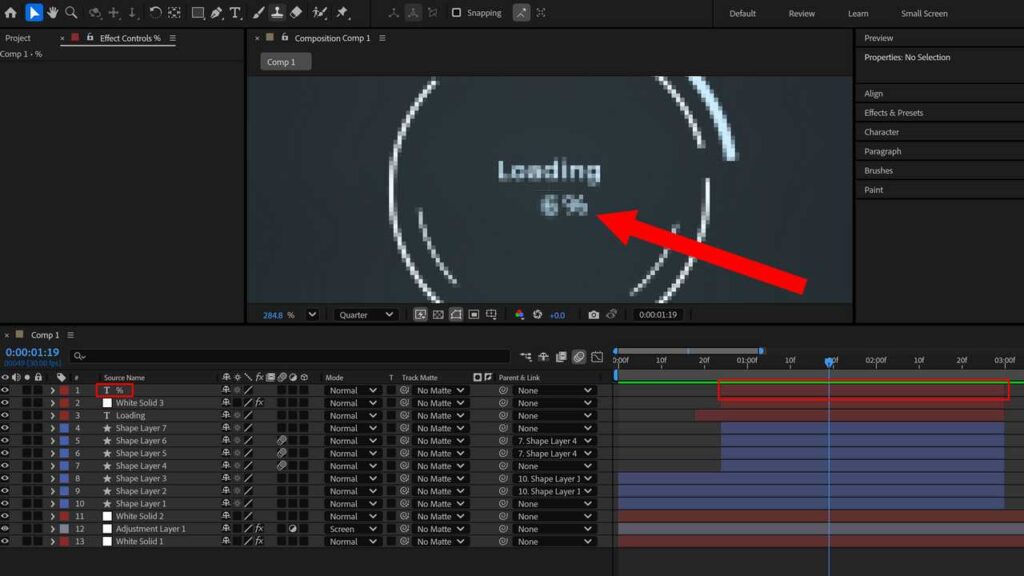Click the Comp 1 breadcrumb button
This screenshot has height=576, width=1024.
(285, 61)
